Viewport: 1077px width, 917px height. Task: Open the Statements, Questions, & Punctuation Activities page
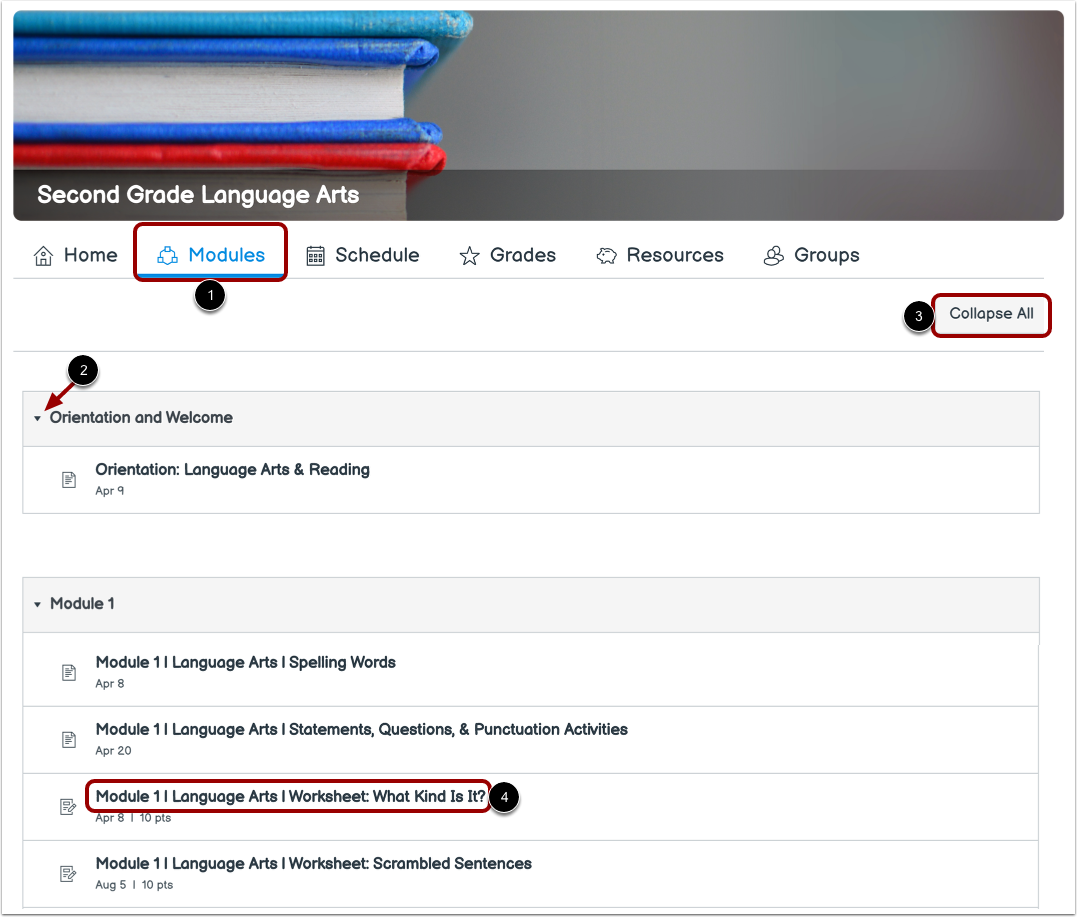coord(360,729)
